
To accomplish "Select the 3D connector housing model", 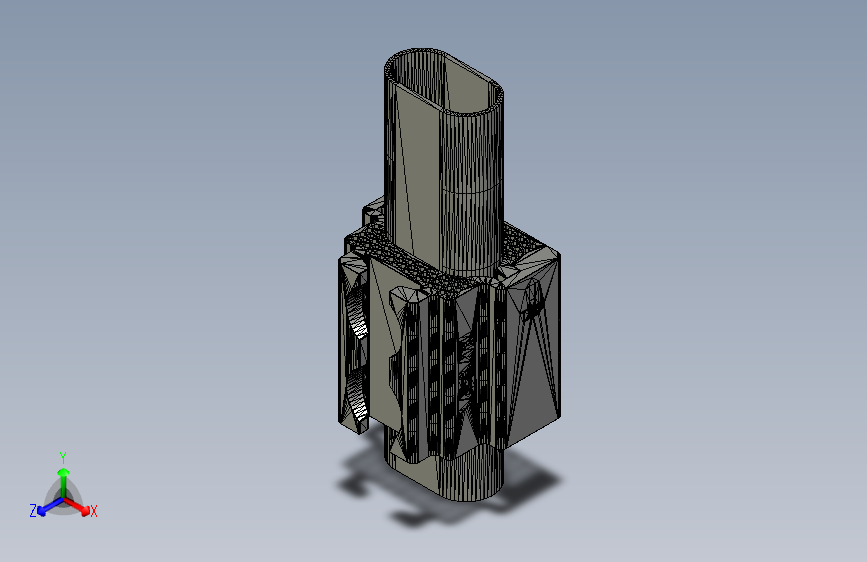I will [448, 275].
